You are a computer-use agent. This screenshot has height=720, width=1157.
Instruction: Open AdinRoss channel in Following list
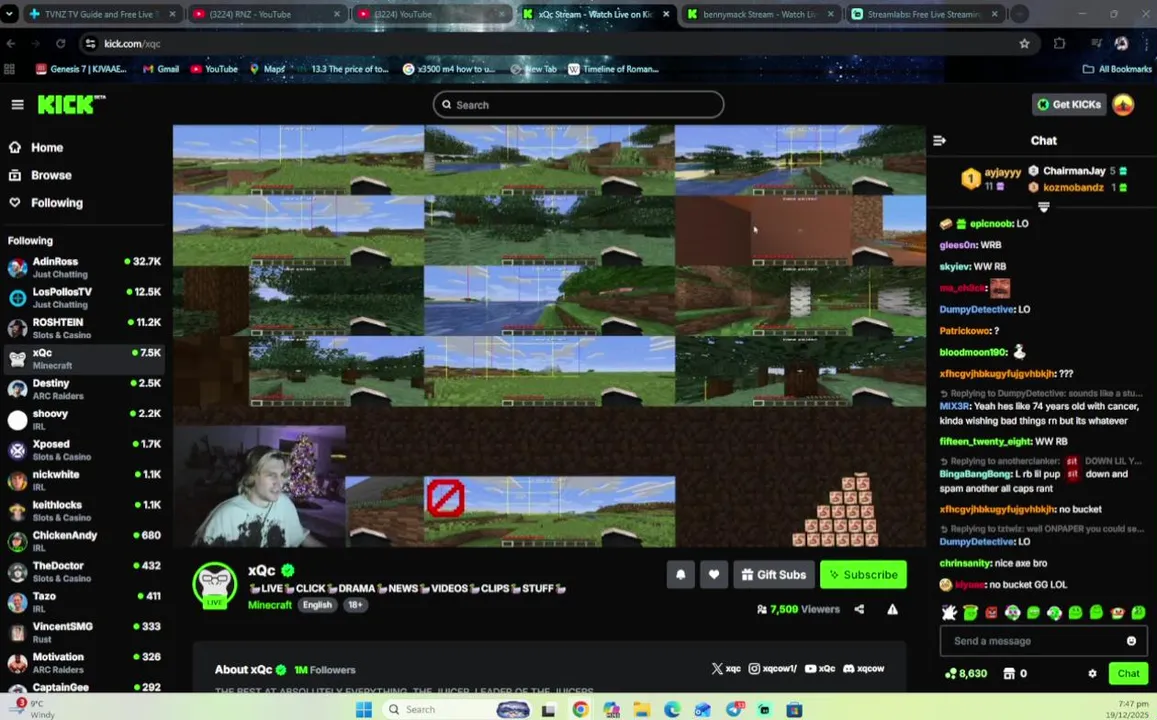(84, 267)
